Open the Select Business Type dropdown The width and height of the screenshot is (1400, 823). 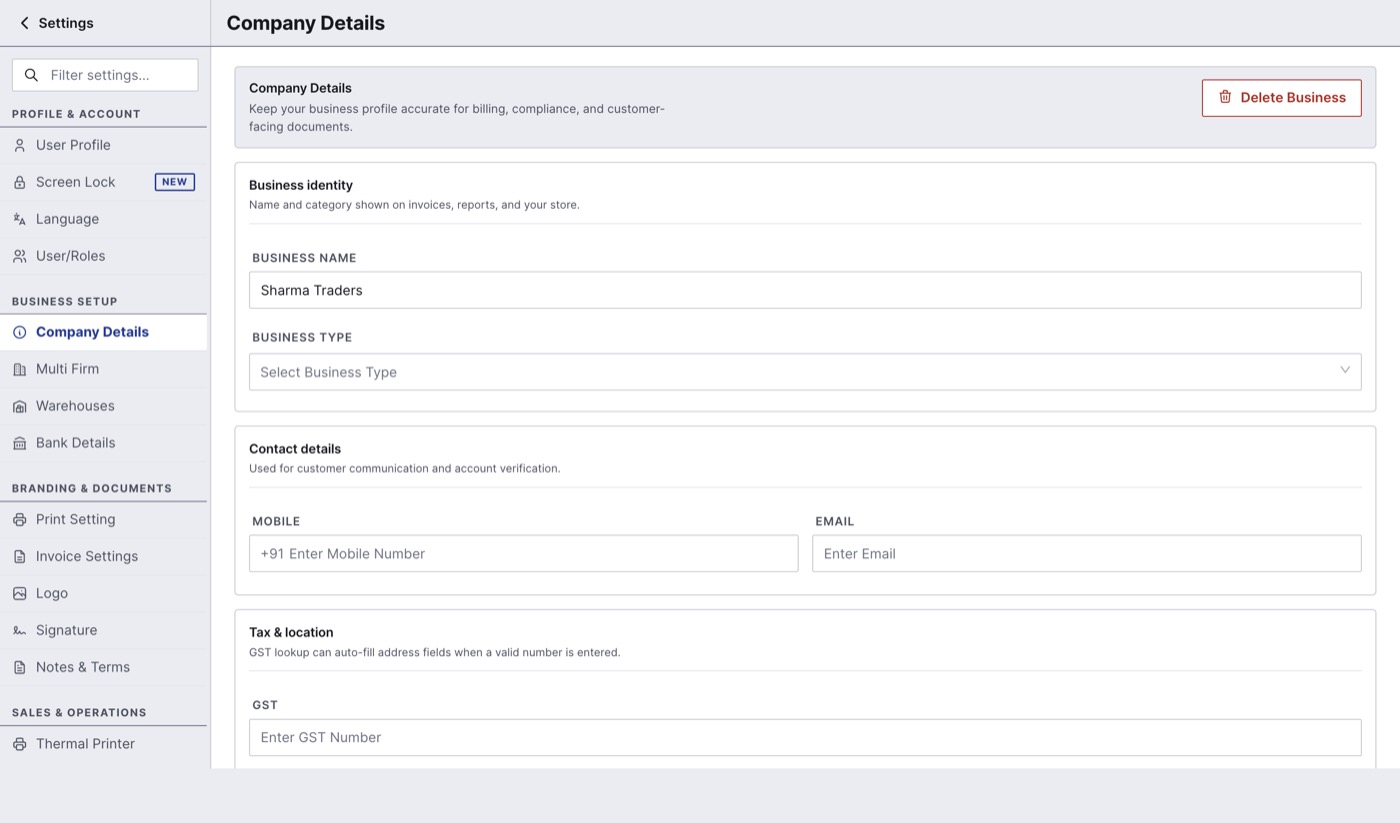(805, 372)
